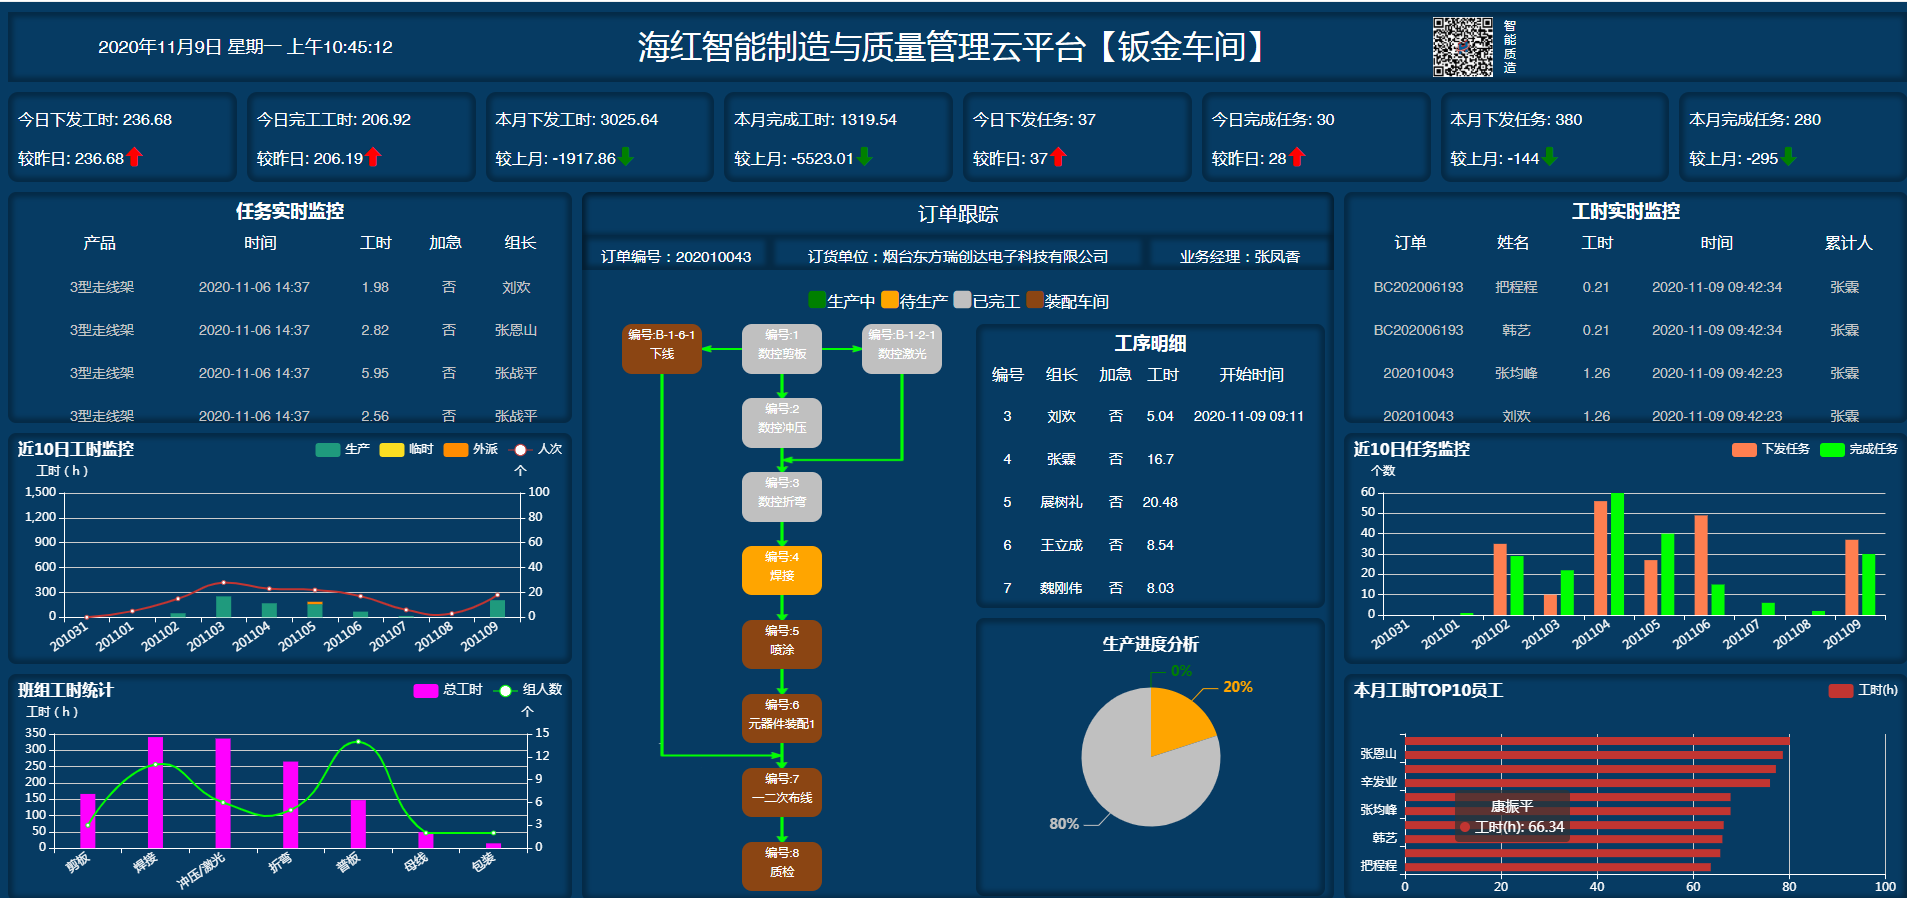1907x898 pixels.
Task: Click the red up arrow under 今日下发工时
Action: (x=135, y=158)
